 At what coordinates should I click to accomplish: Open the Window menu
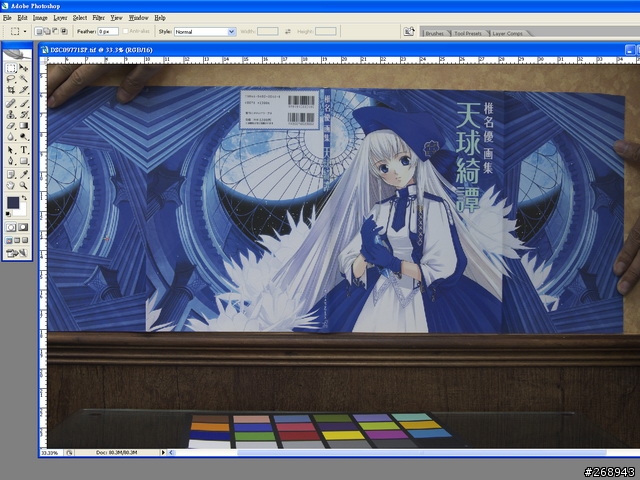pos(138,18)
